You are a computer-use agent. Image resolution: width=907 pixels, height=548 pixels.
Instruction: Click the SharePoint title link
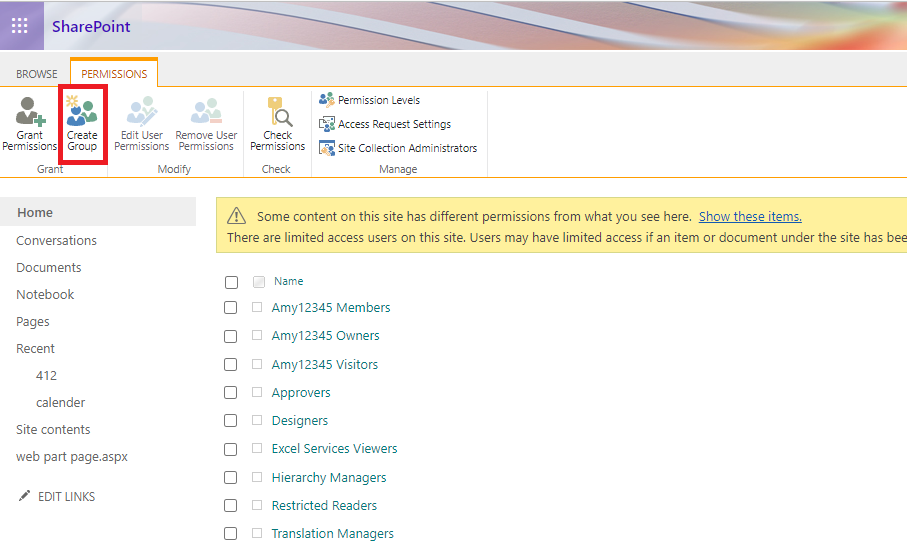91,27
